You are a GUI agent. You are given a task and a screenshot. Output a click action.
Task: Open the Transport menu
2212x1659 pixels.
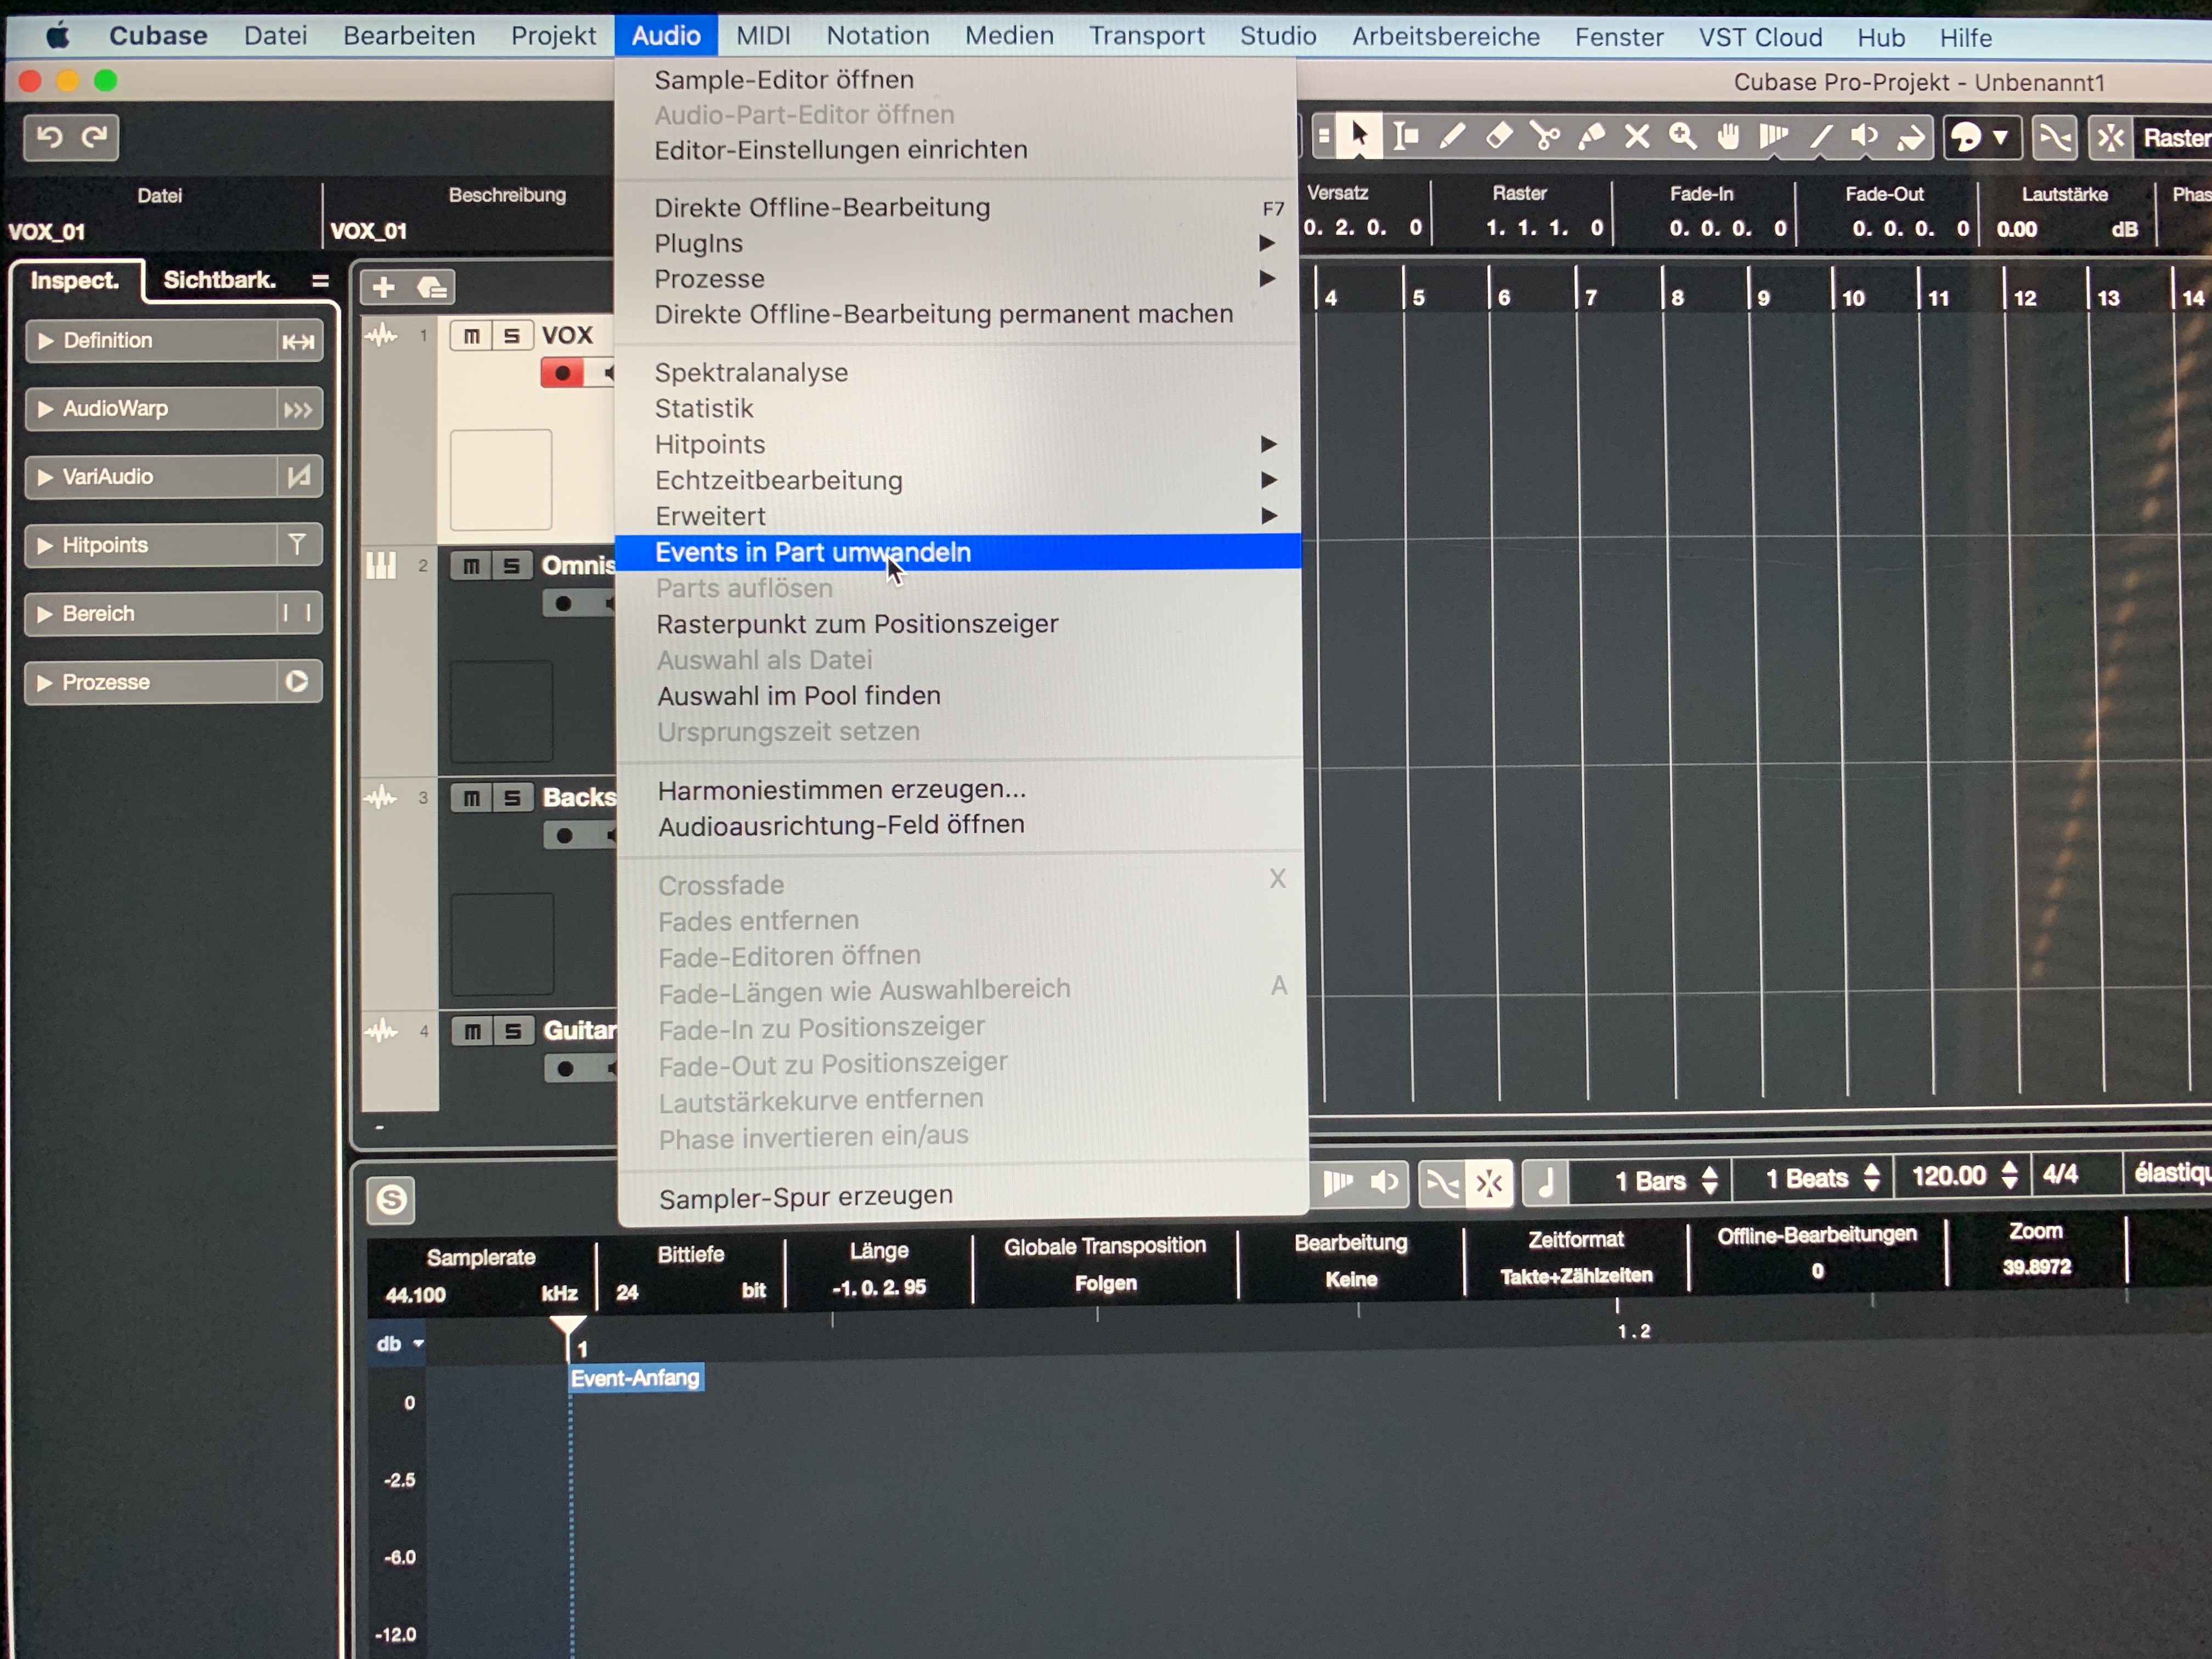1146,36
